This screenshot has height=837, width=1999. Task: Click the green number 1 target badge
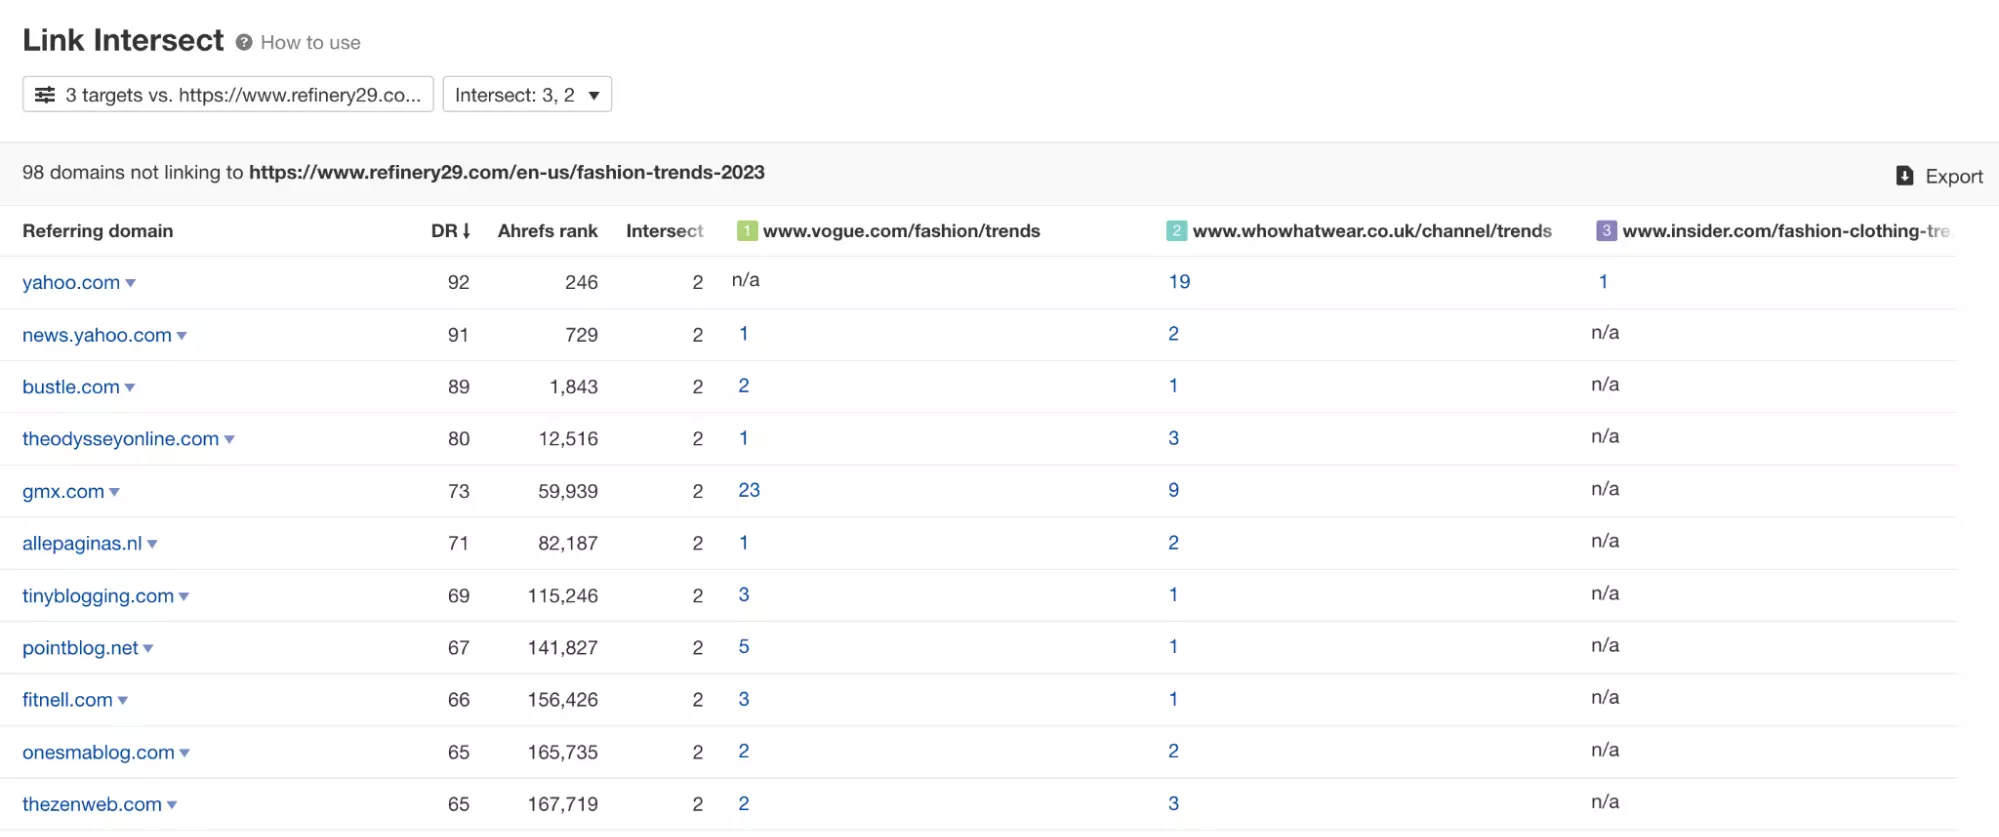(747, 231)
